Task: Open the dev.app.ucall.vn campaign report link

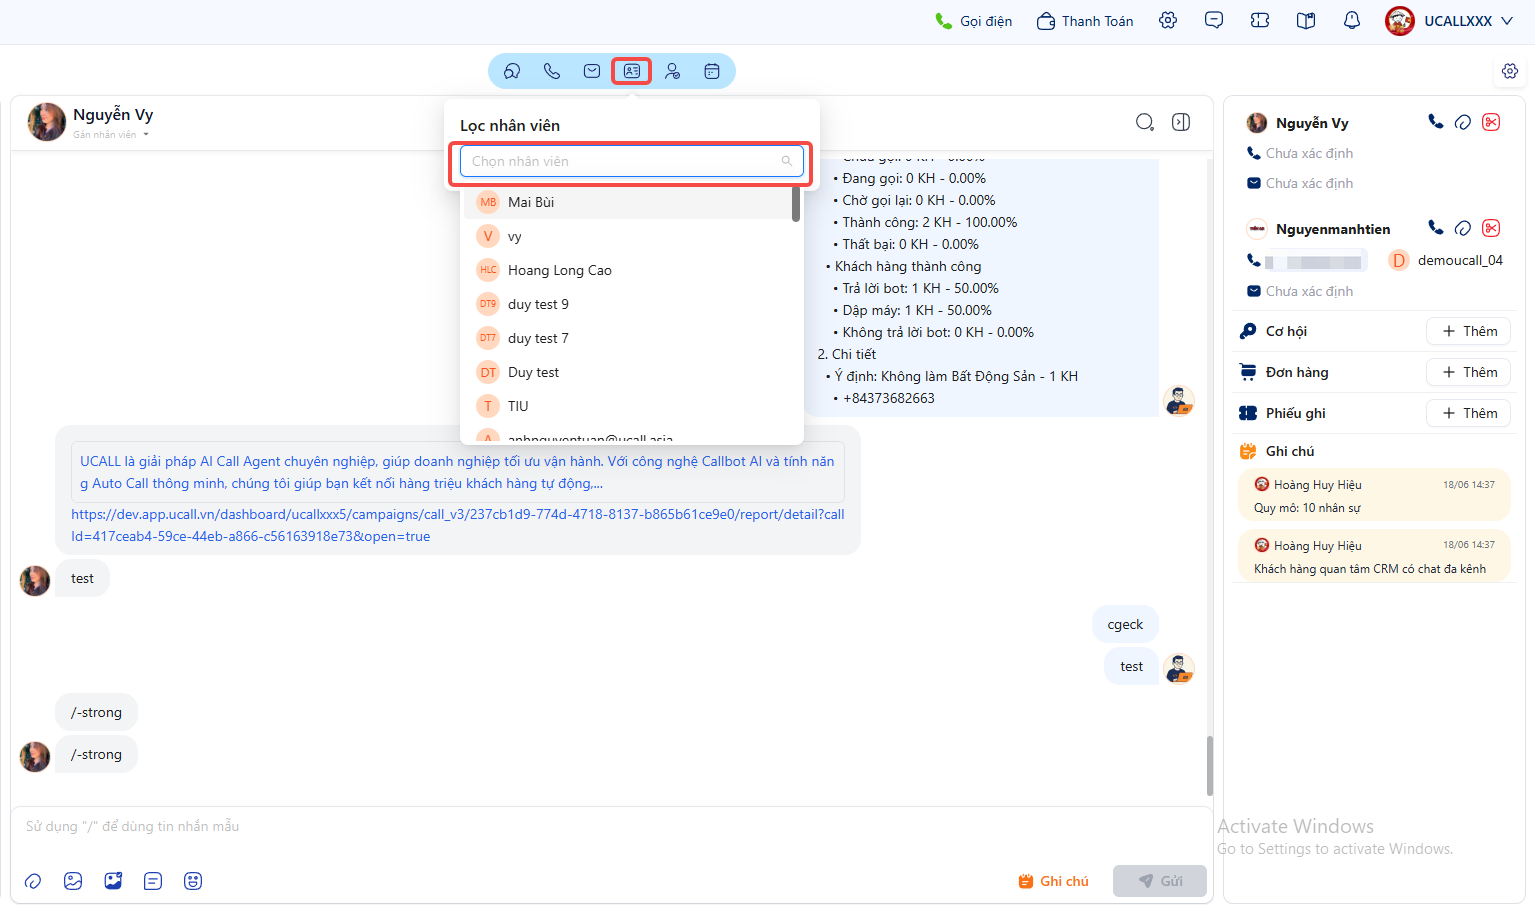Action: coord(458,525)
